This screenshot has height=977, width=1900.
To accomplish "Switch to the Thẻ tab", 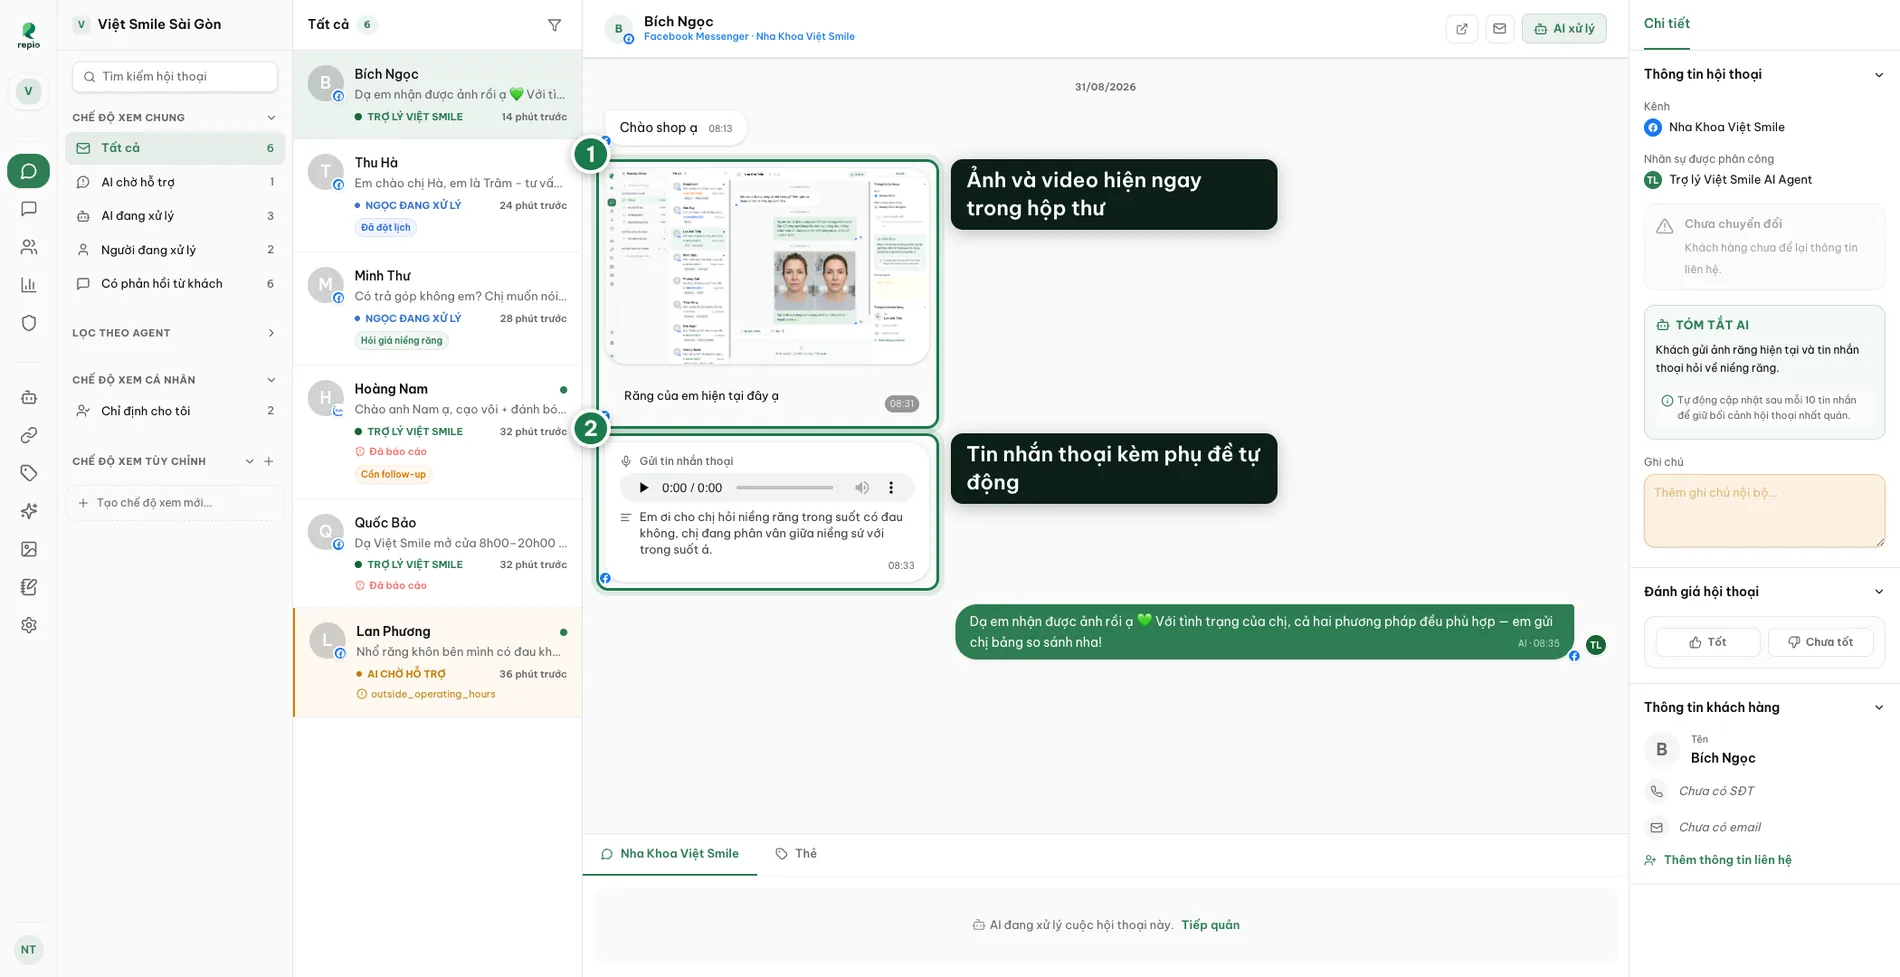I will coord(796,854).
